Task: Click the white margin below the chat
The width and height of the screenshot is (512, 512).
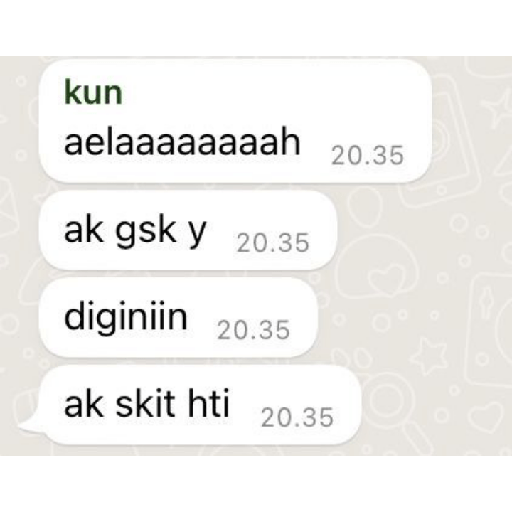Action: pyautogui.click(x=256, y=483)
